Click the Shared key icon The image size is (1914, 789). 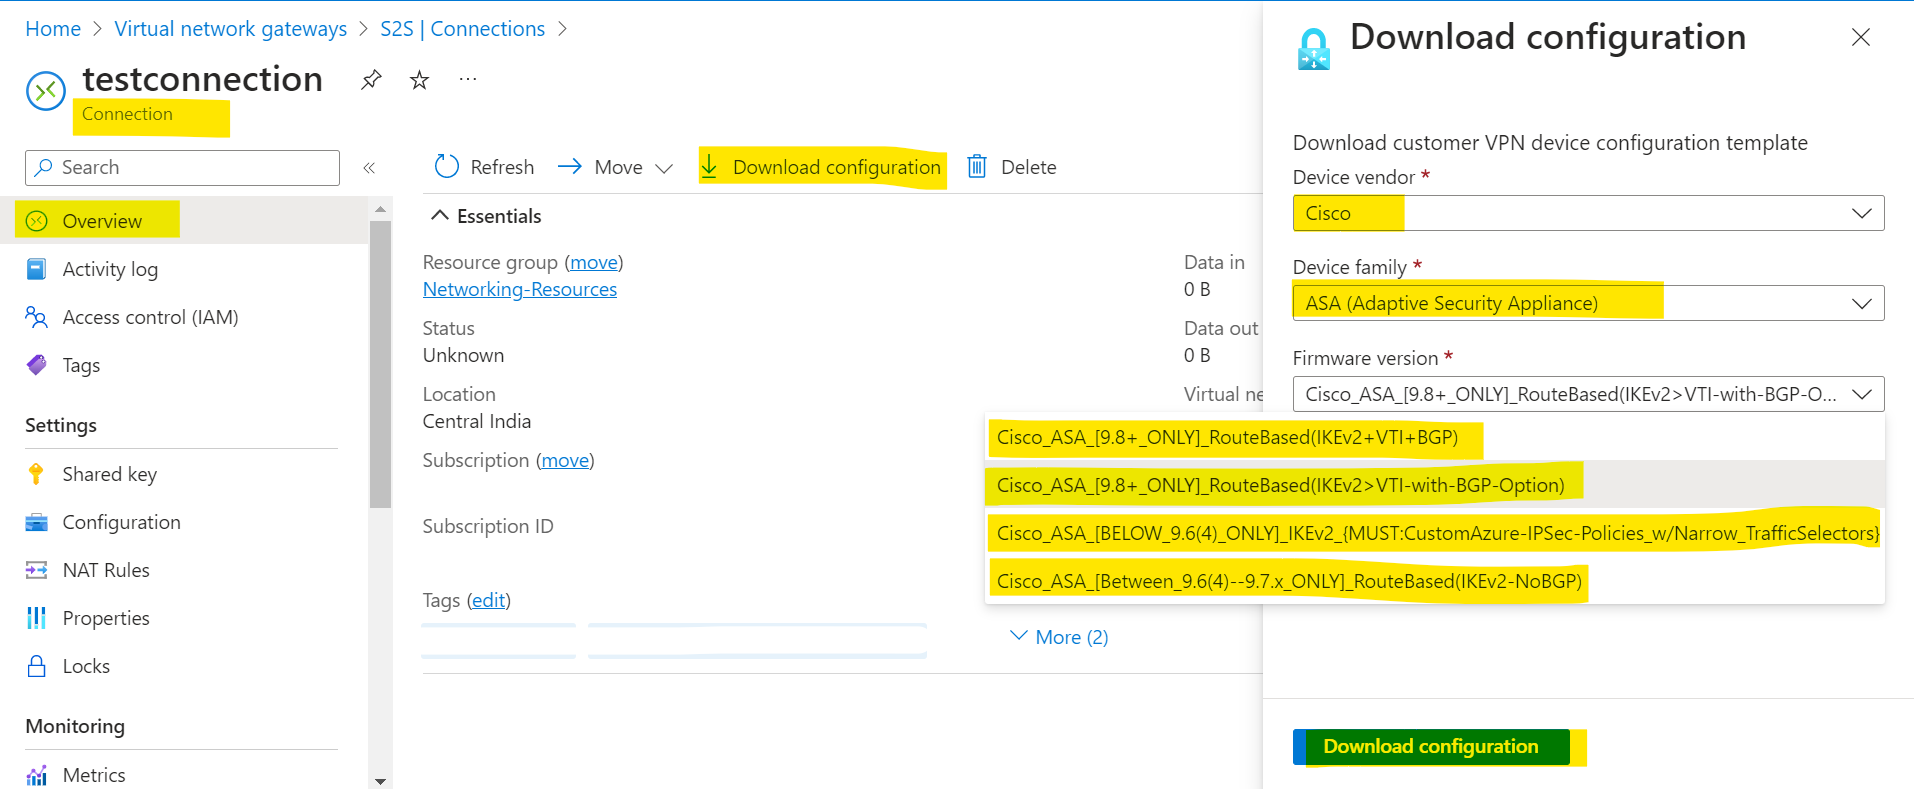click(36, 474)
